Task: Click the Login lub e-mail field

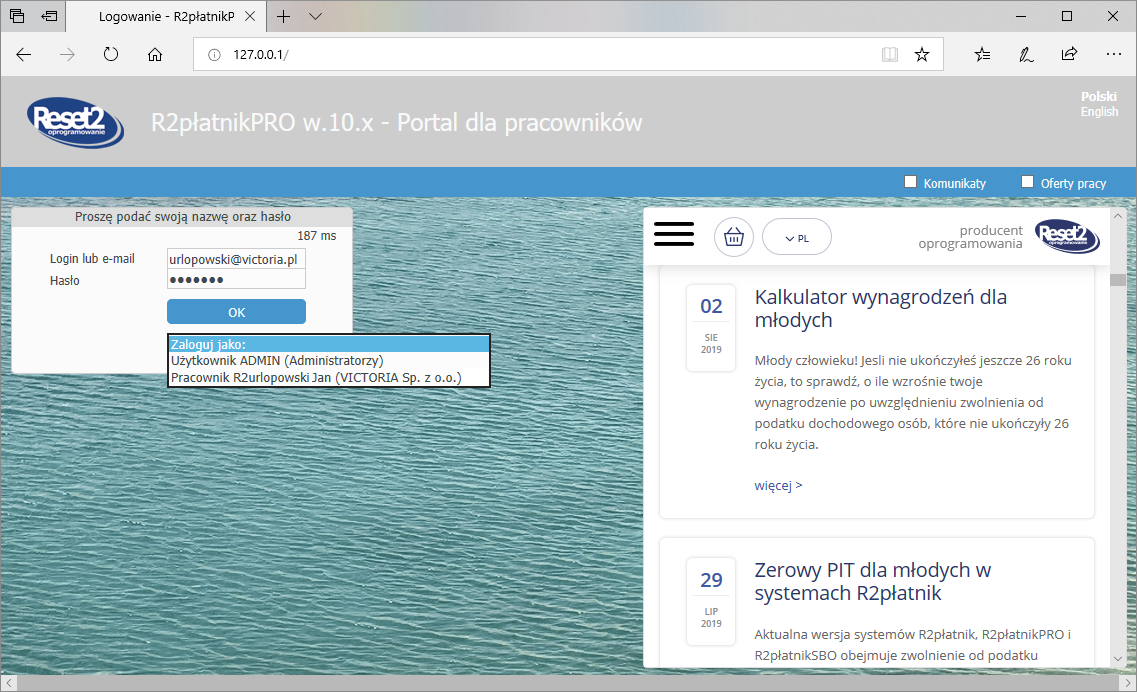Action: 236,259
